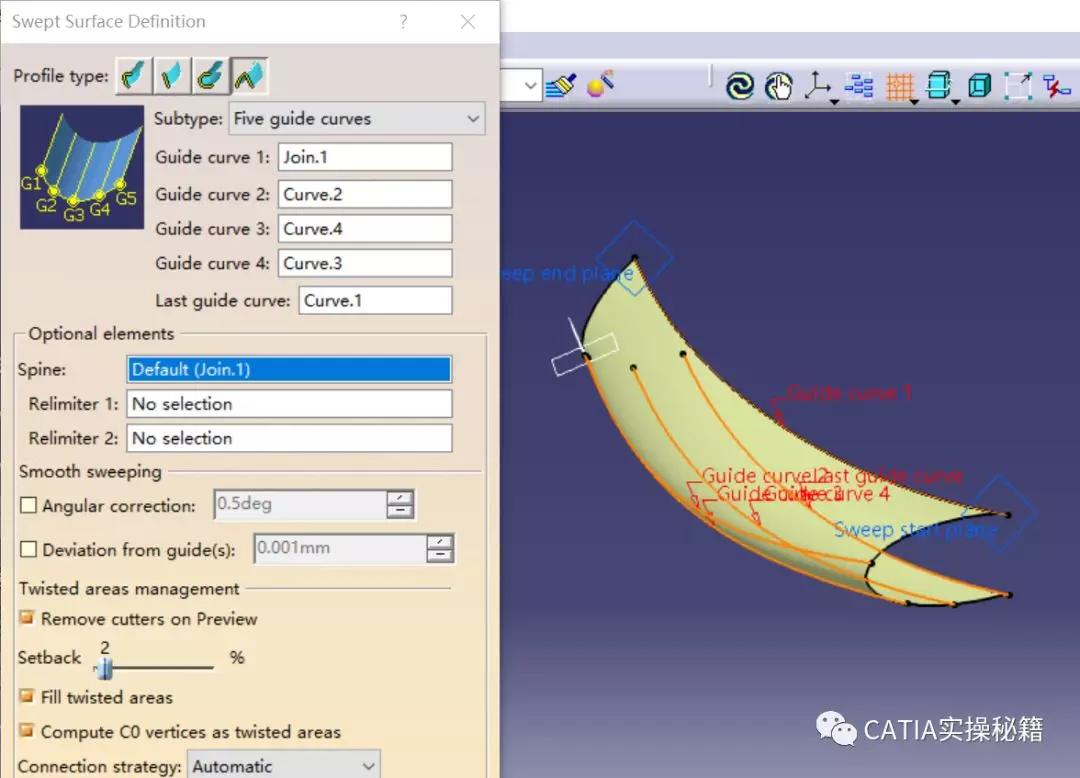Expand the dropdown left of the paintbrush
This screenshot has width=1080, height=778.
pyautogui.click(x=531, y=87)
